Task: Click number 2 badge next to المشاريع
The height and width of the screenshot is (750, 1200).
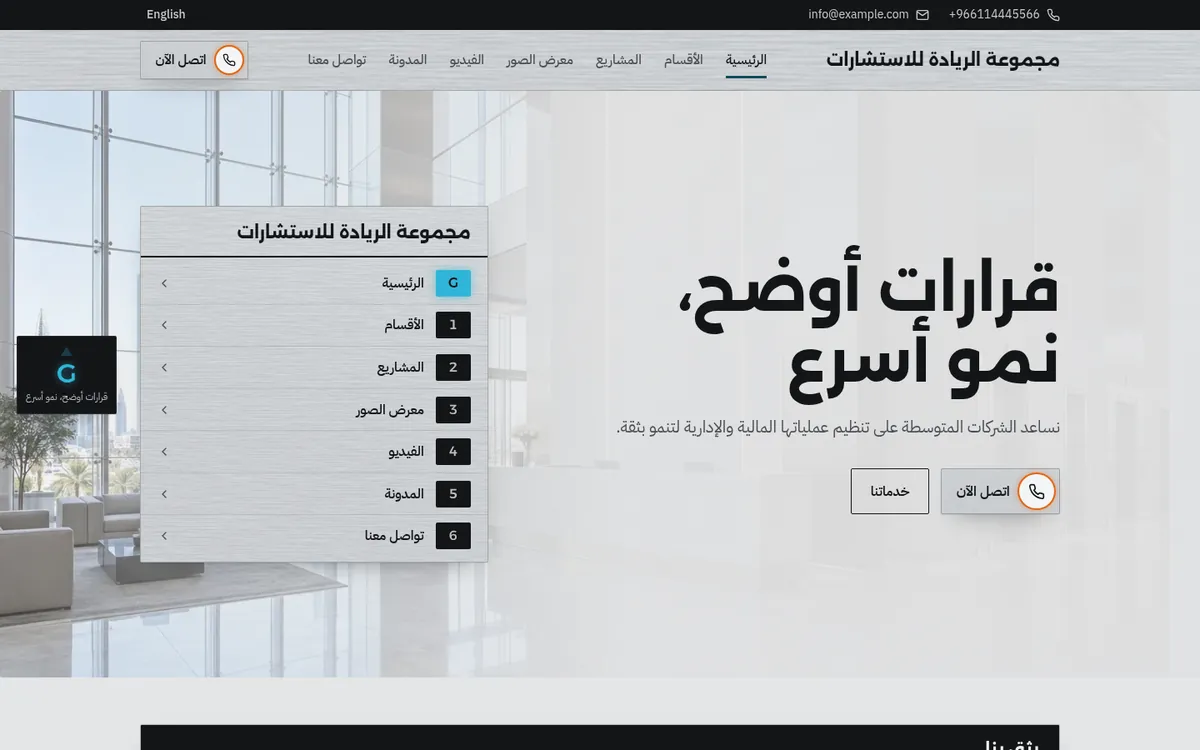Action: click(453, 368)
